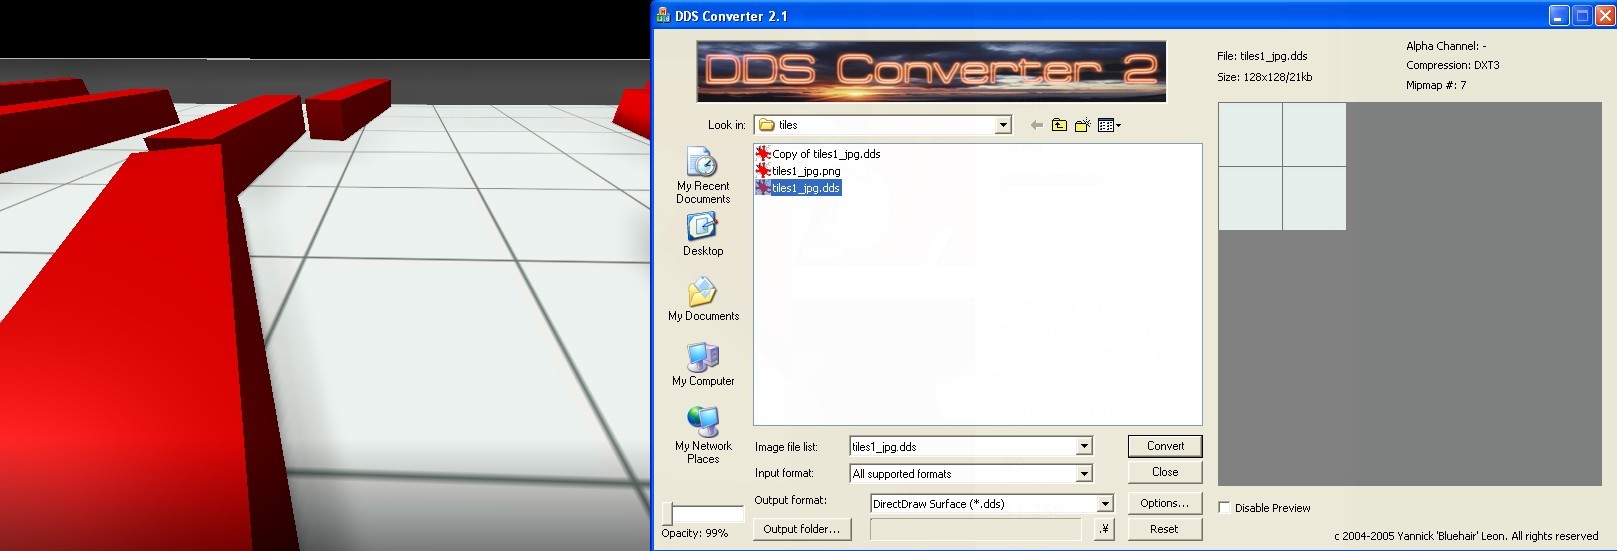Create new folder icon
The width and height of the screenshot is (1617, 551).
click(1082, 125)
